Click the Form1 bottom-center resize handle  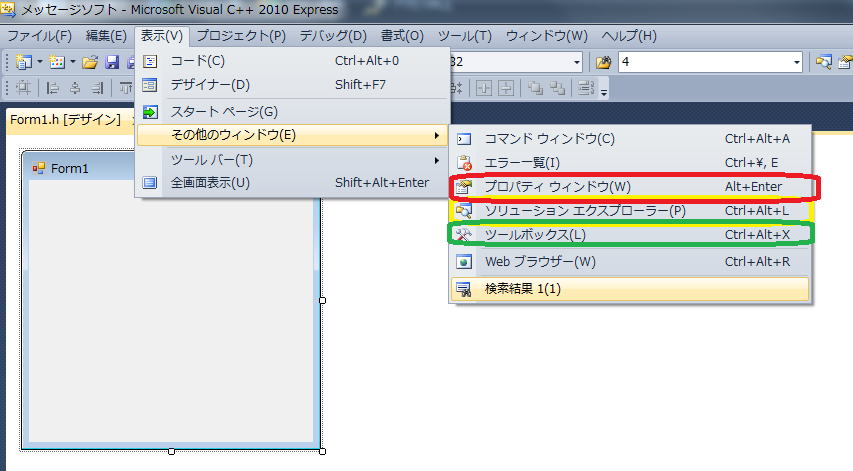pos(171,451)
